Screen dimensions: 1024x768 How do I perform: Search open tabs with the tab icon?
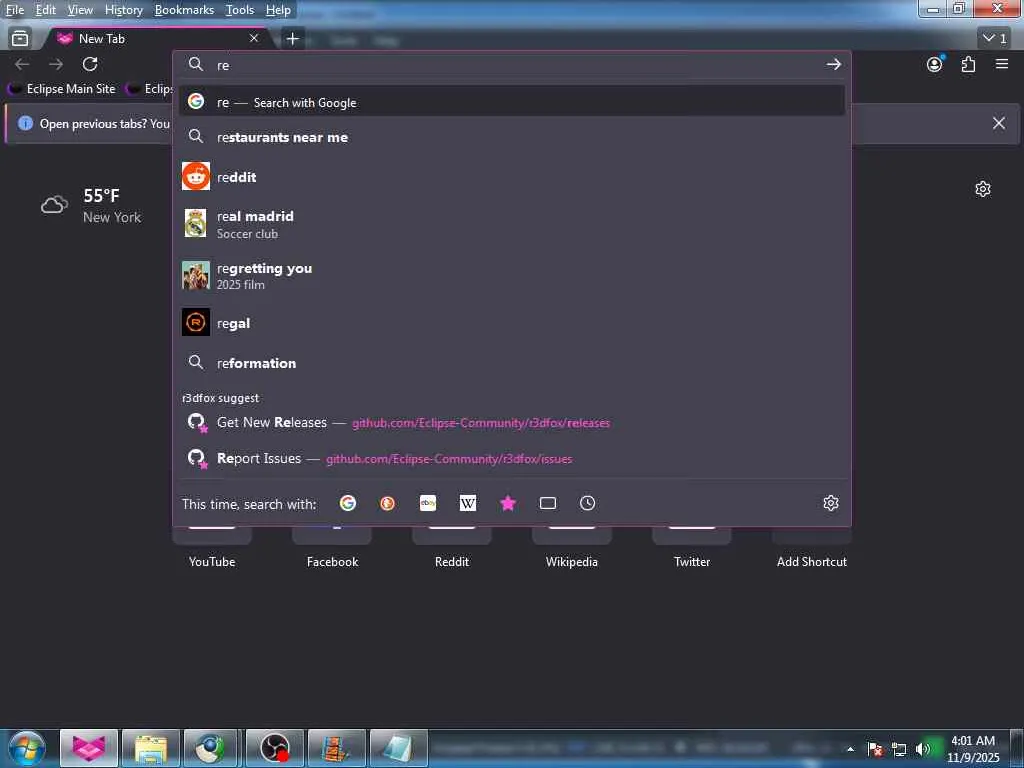(x=547, y=503)
